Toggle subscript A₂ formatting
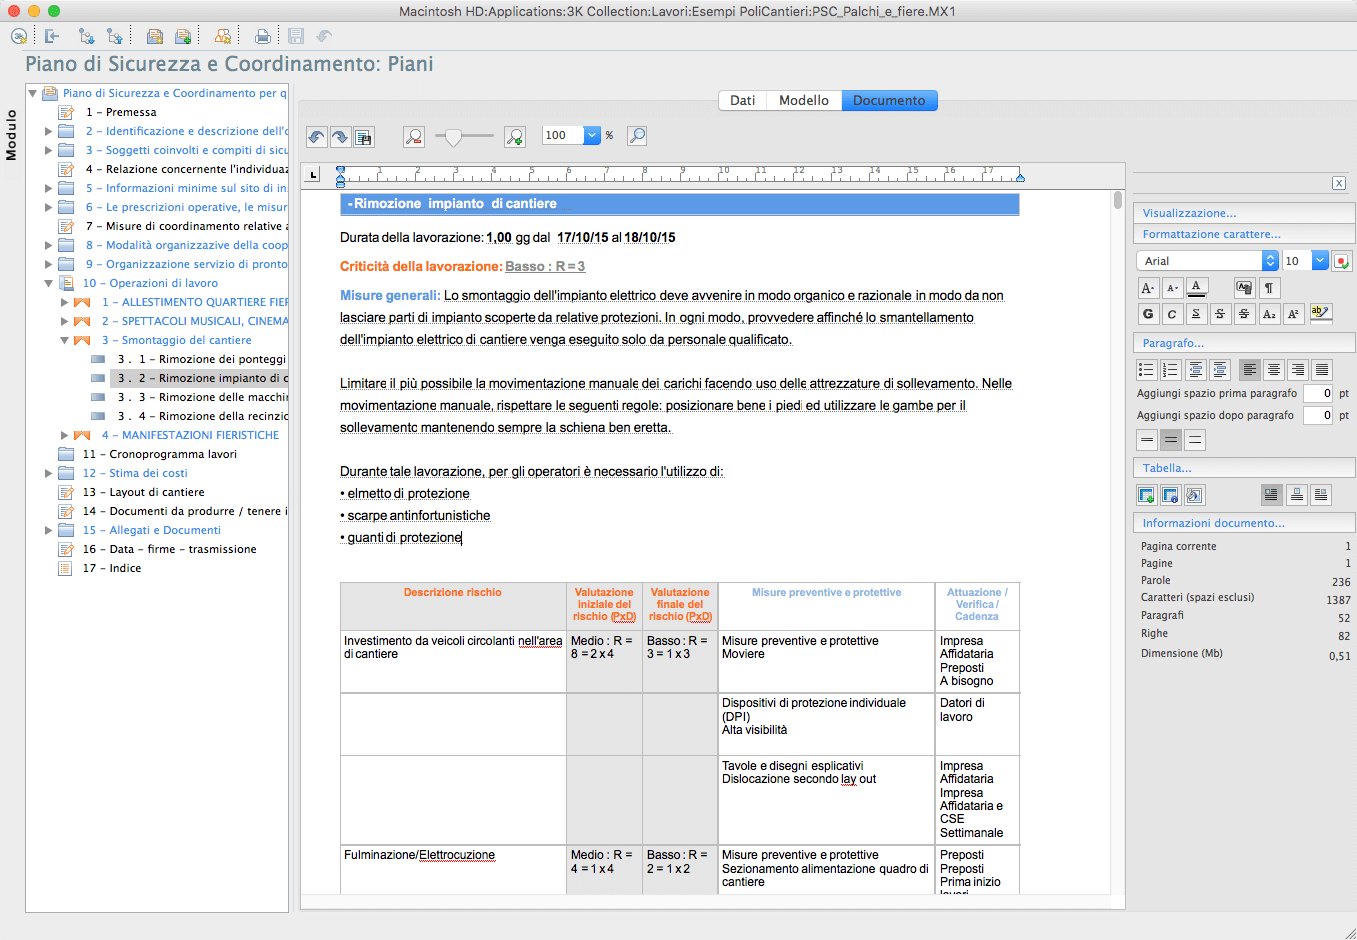1357x940 pixels. coord(1269,313)
